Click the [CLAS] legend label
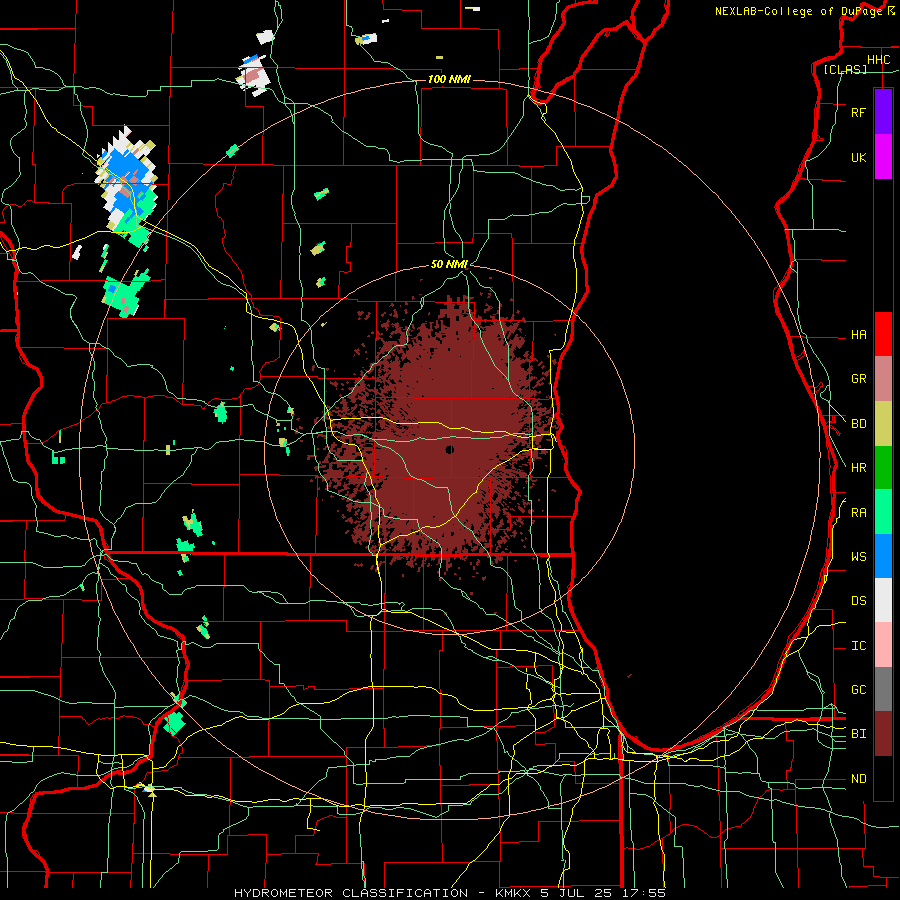This screenshot has width=900, height=900. tap(845, 70)
